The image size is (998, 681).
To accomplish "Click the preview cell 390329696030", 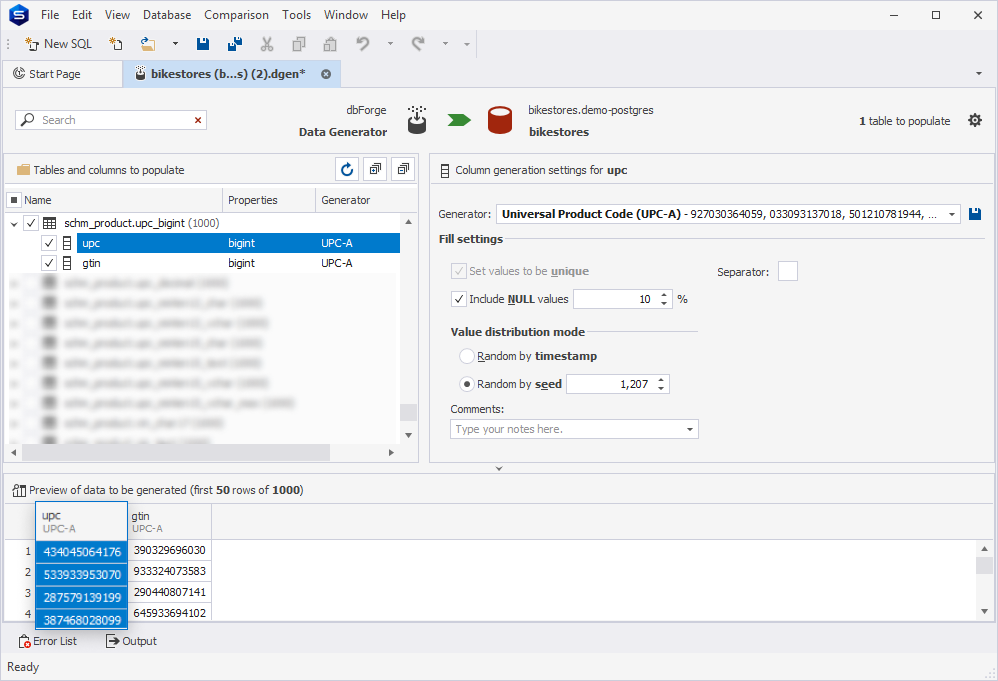I will (x=170, y=550).
